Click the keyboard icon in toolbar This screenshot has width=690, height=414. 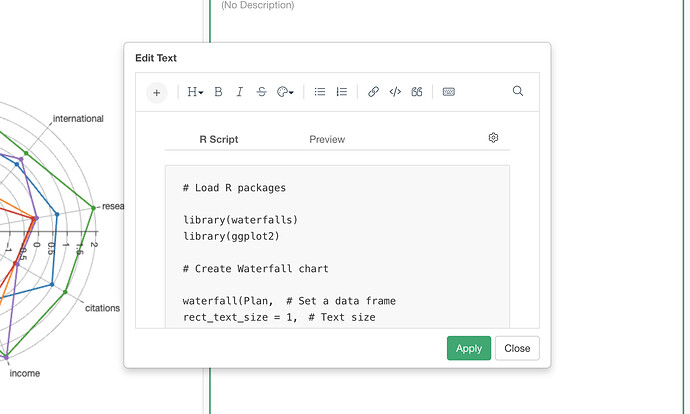(449, 92)
